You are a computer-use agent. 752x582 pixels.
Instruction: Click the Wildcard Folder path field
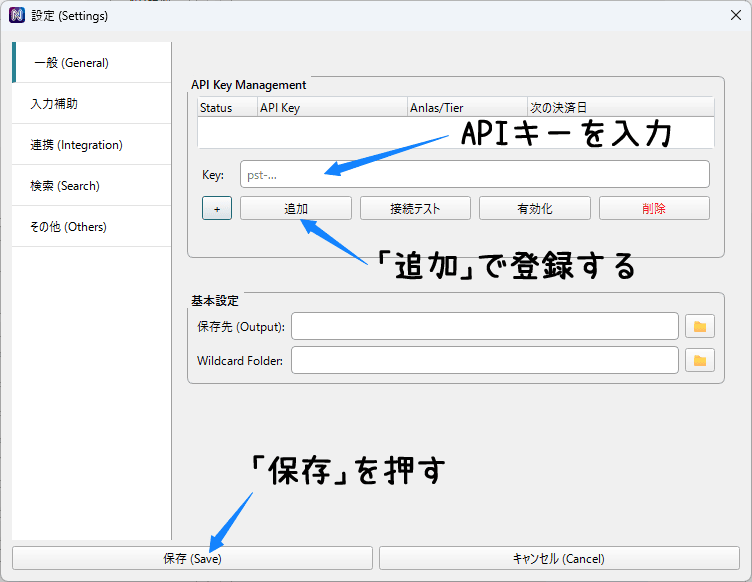(x=485, y=361)
